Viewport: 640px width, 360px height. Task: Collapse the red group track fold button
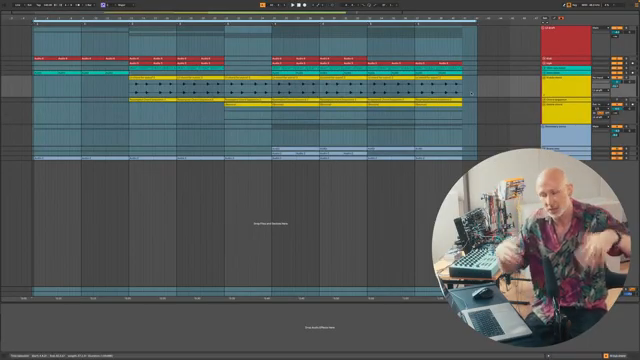coord(543,28)
